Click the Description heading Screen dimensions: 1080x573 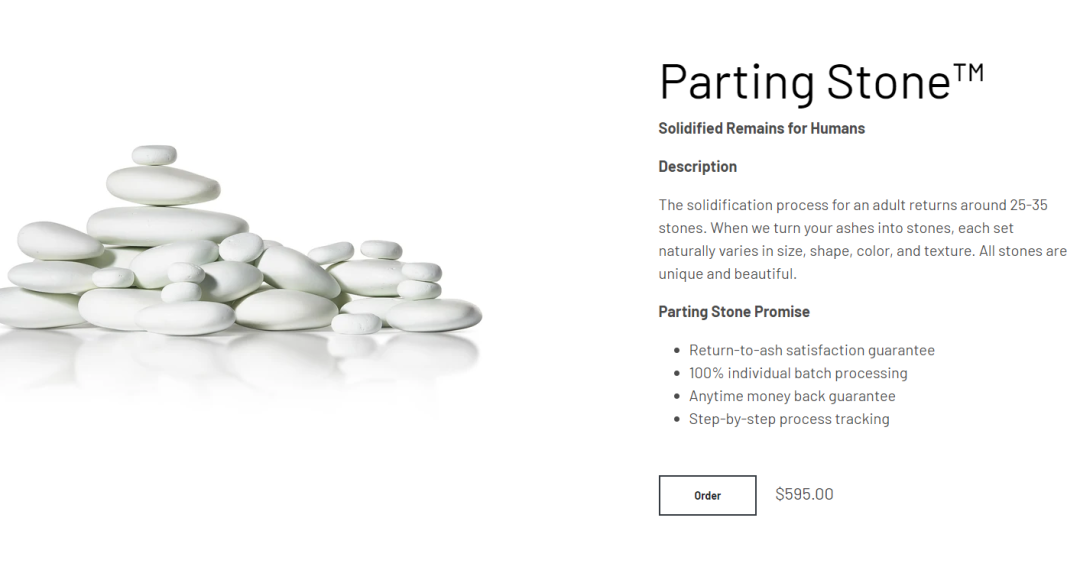tap(697, 166)
